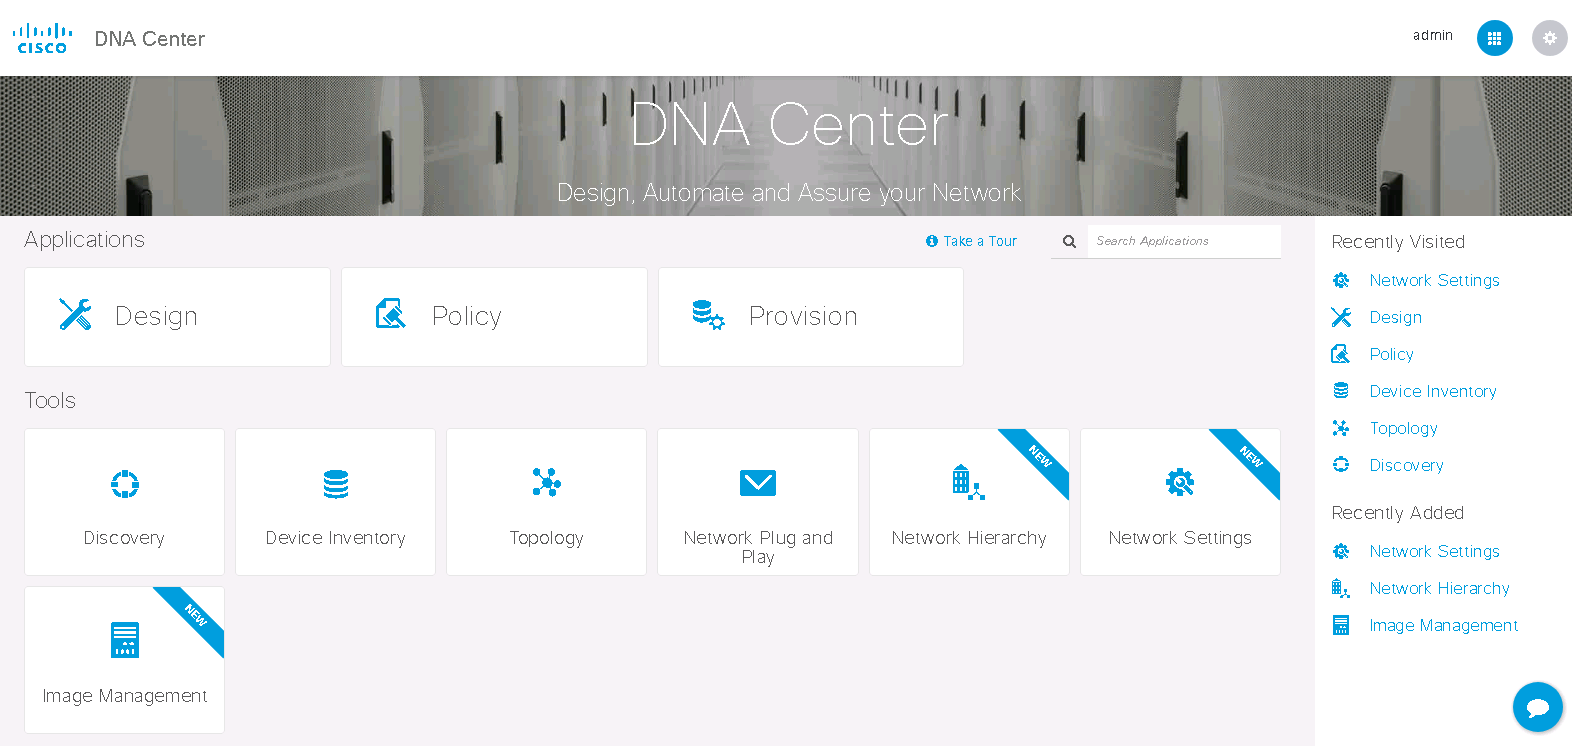This screenshot has height=746, width=1572.
Task: Click the Provision database-gear icon
Action: click(x=708, y=315)
